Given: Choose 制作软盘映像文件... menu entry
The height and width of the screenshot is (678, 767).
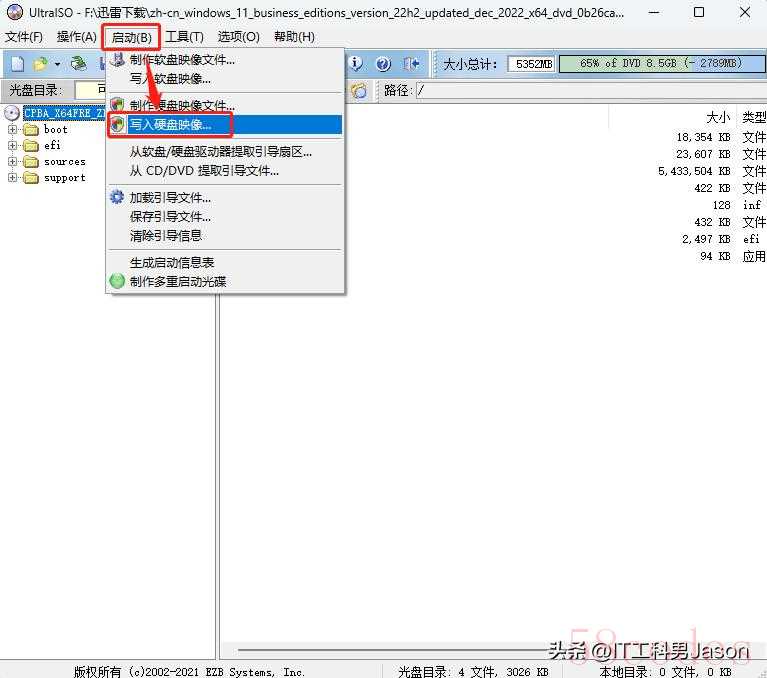Looking at the screenshot, I should pos(225,60).
